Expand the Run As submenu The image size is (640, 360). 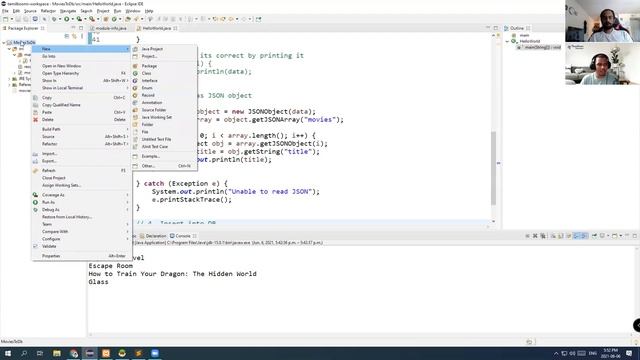(x=82, y=202)
